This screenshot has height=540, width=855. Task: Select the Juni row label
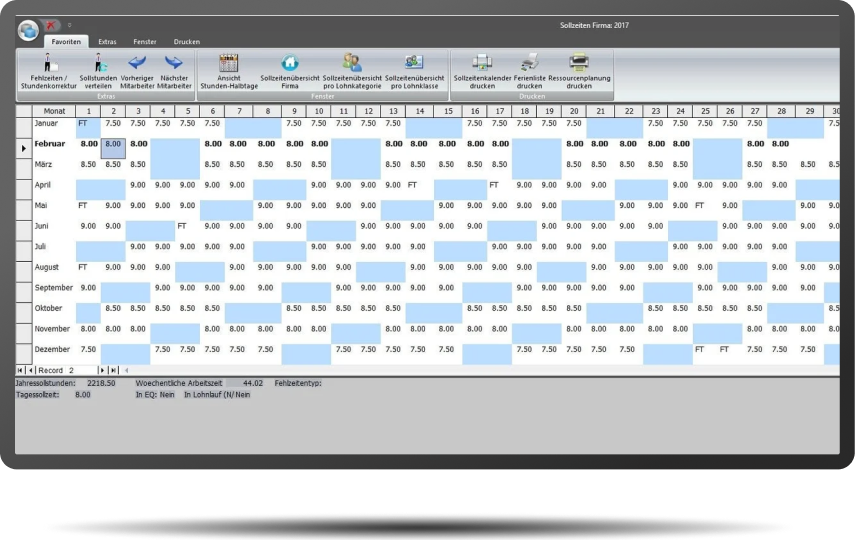click(41, 226)
